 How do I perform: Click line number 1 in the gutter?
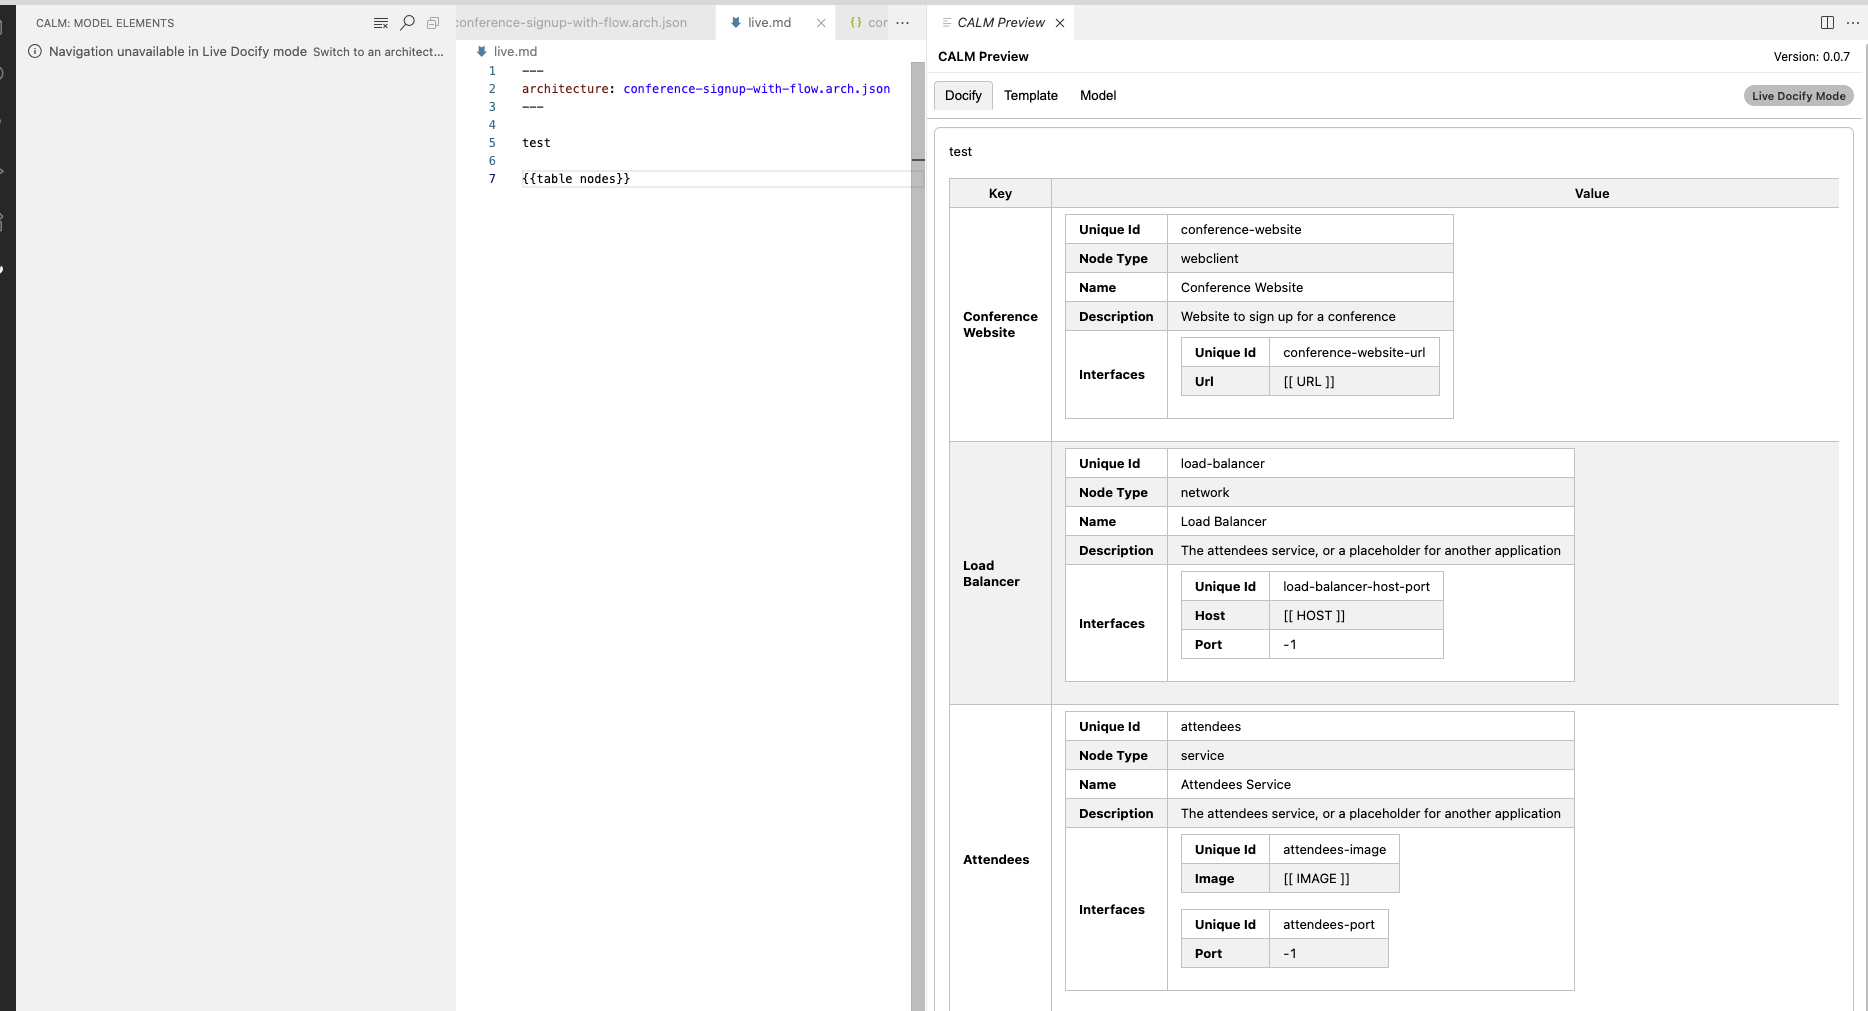coord(492,71)
